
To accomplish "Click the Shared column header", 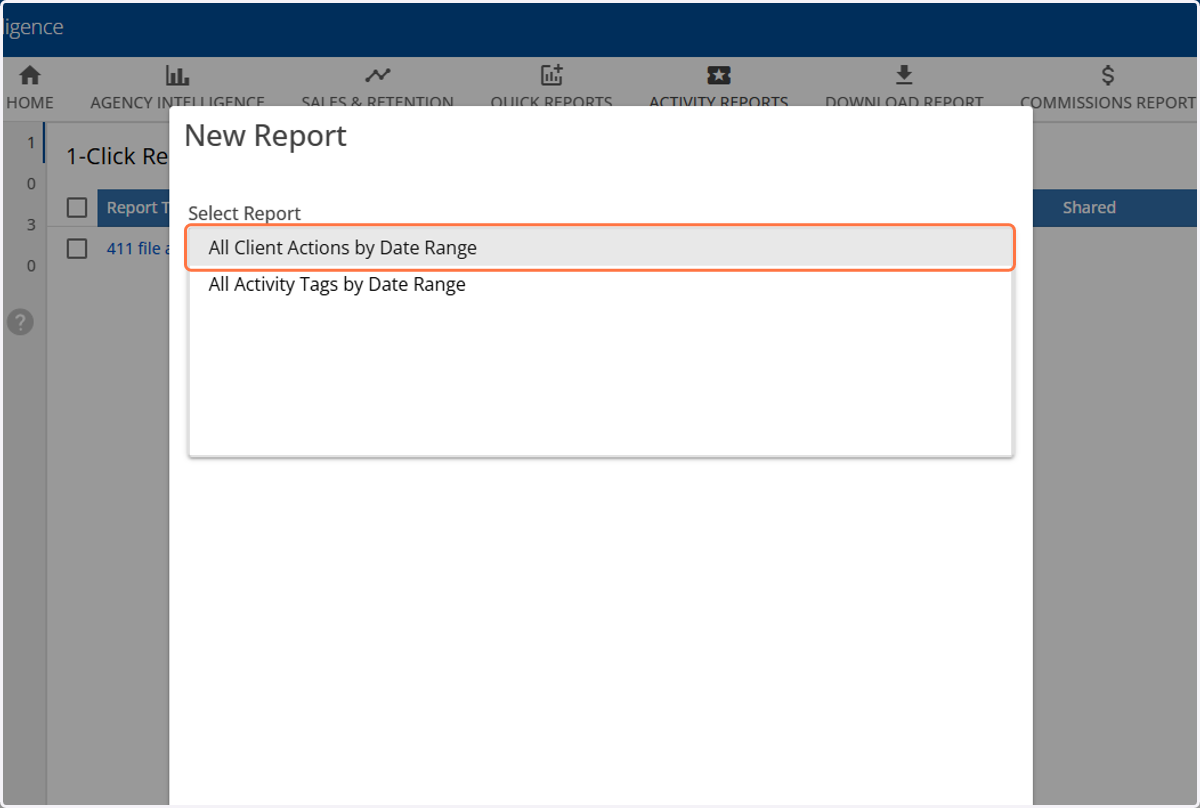I will click(1089, 207).
